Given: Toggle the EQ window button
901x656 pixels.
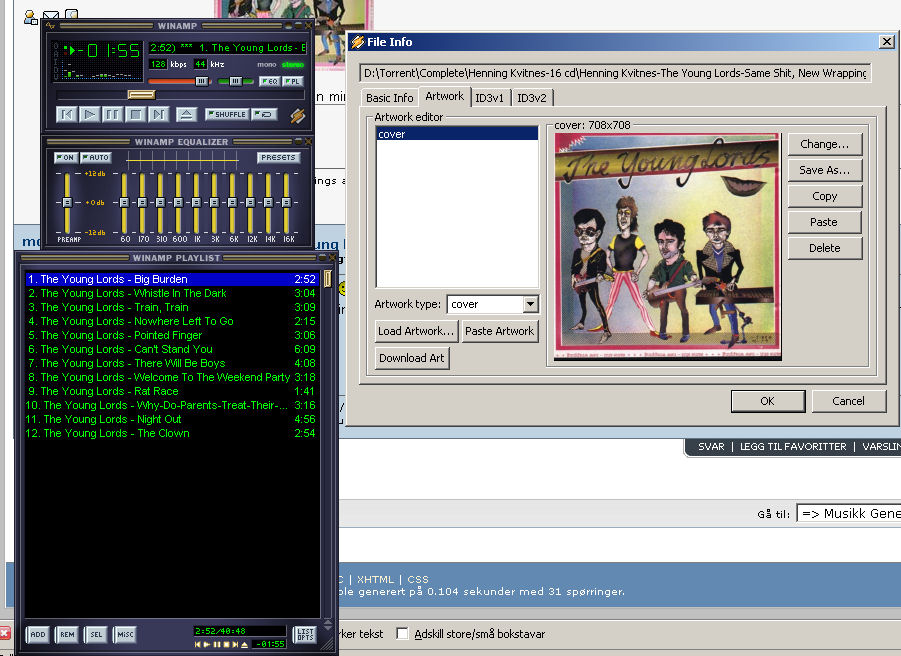Looking at the screenshot, I should click(269, 81).
